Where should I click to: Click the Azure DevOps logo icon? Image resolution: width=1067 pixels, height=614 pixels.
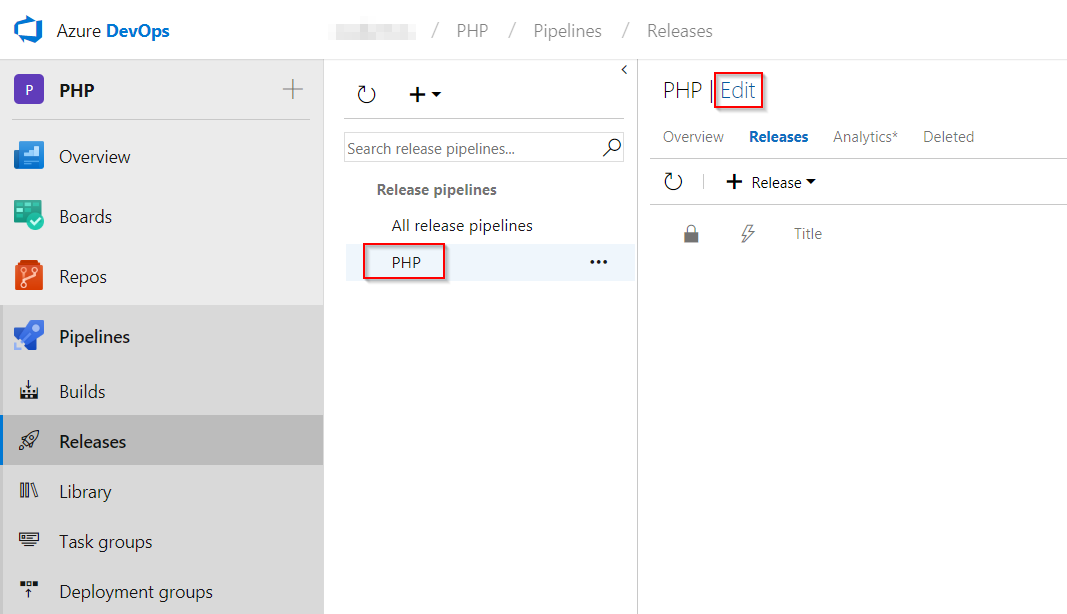(x=29, y=30)
